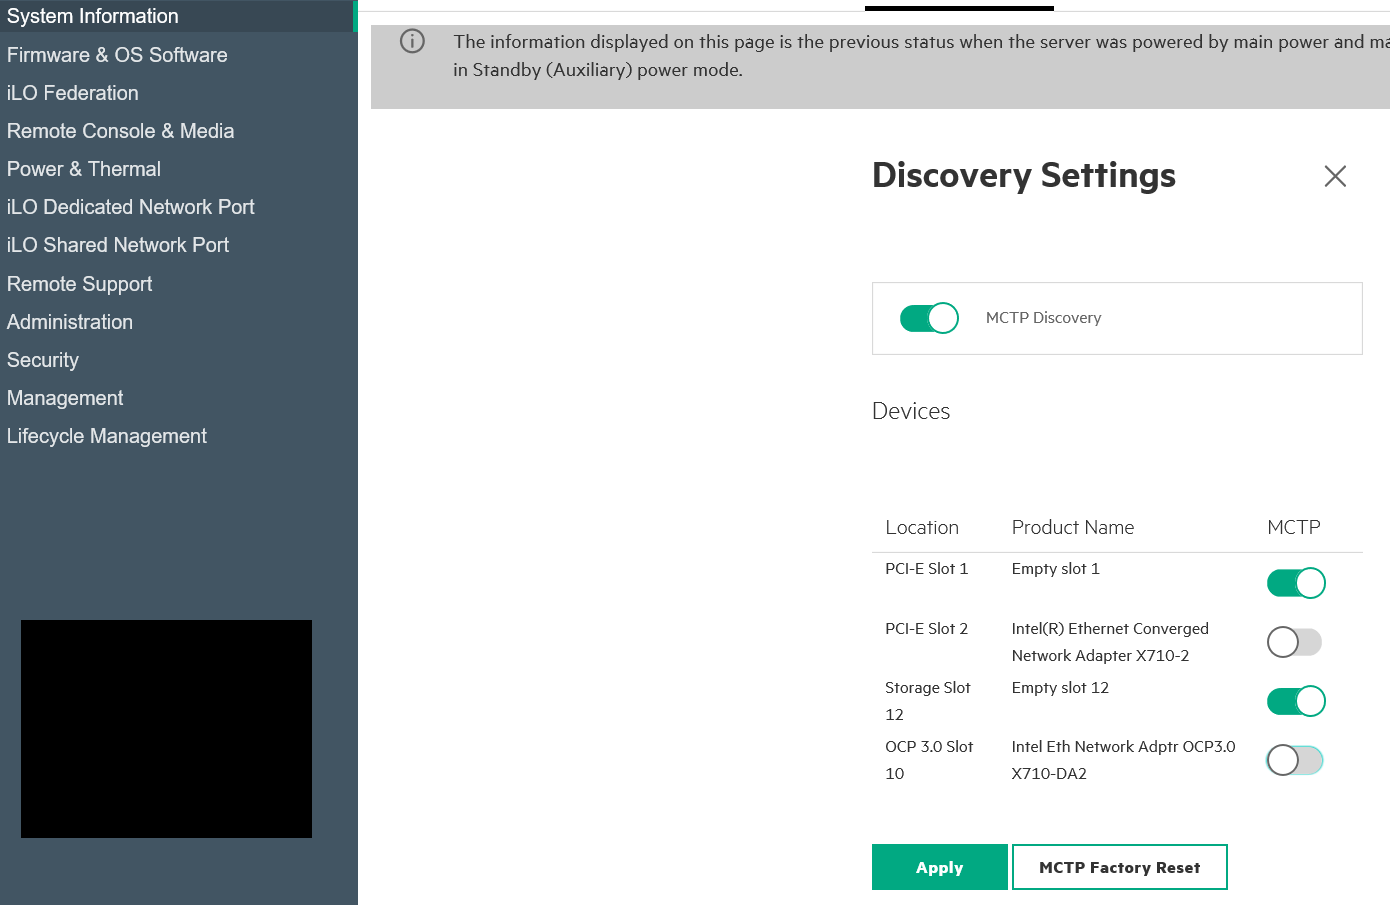Open iLO Dedicated Network Port settings
1390x905 pixels.
click(x=131, y=207)
